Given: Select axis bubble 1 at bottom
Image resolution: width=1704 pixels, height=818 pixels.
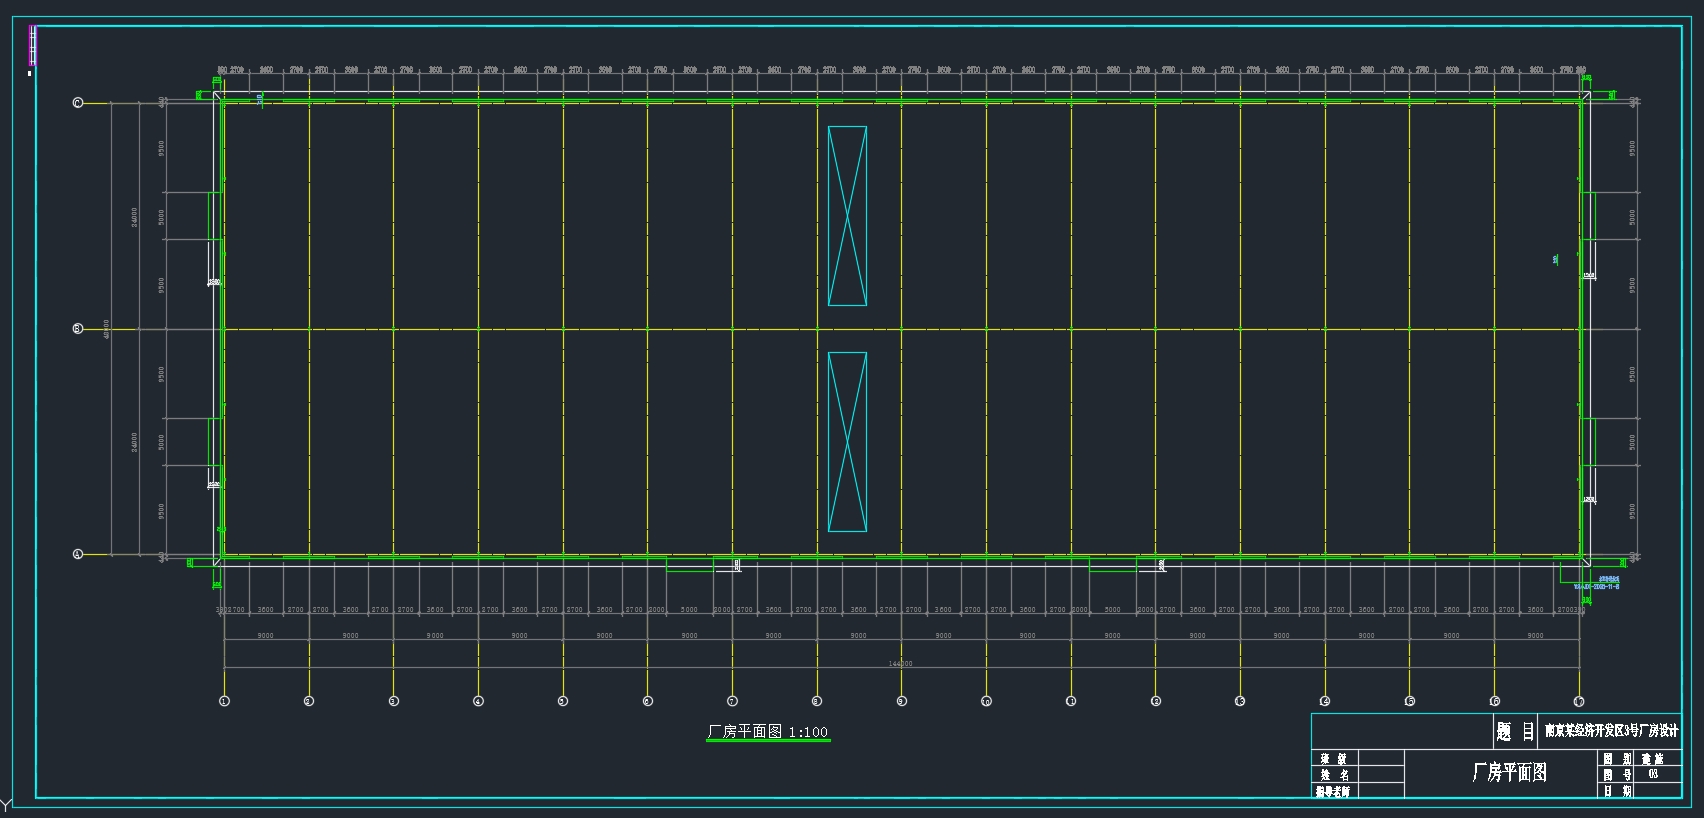Looking at the screenshot, I should point(224,702).
